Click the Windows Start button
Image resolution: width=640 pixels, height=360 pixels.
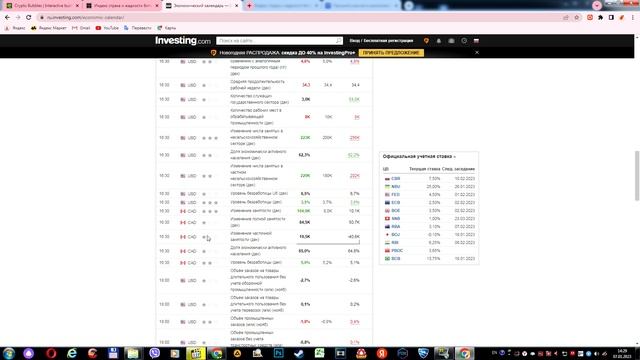pyautogui.click(x=9, y=353)
